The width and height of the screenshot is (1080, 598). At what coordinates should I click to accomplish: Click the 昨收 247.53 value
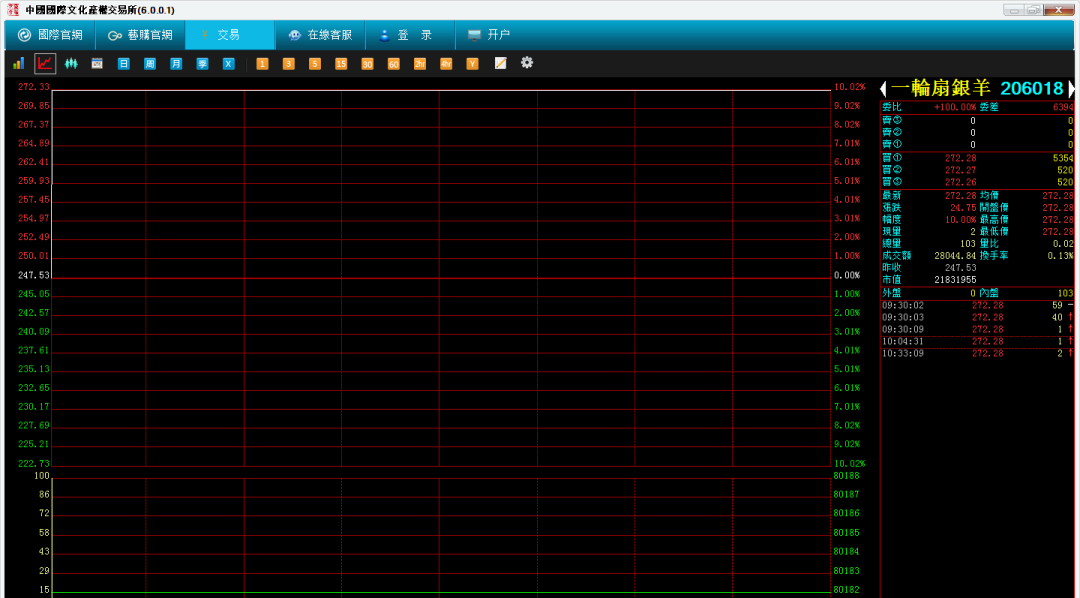[960, 268]
